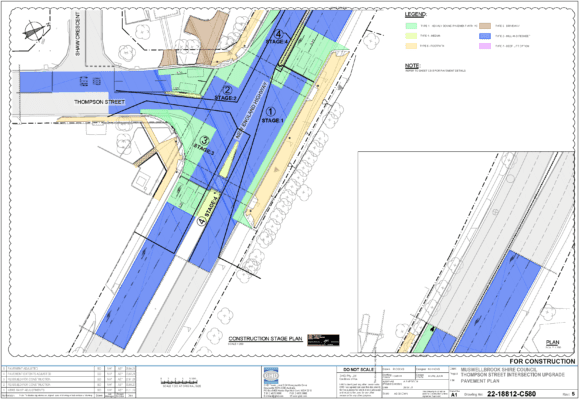Select the Stage 2 circled number marker

click(x=227, y=90)
